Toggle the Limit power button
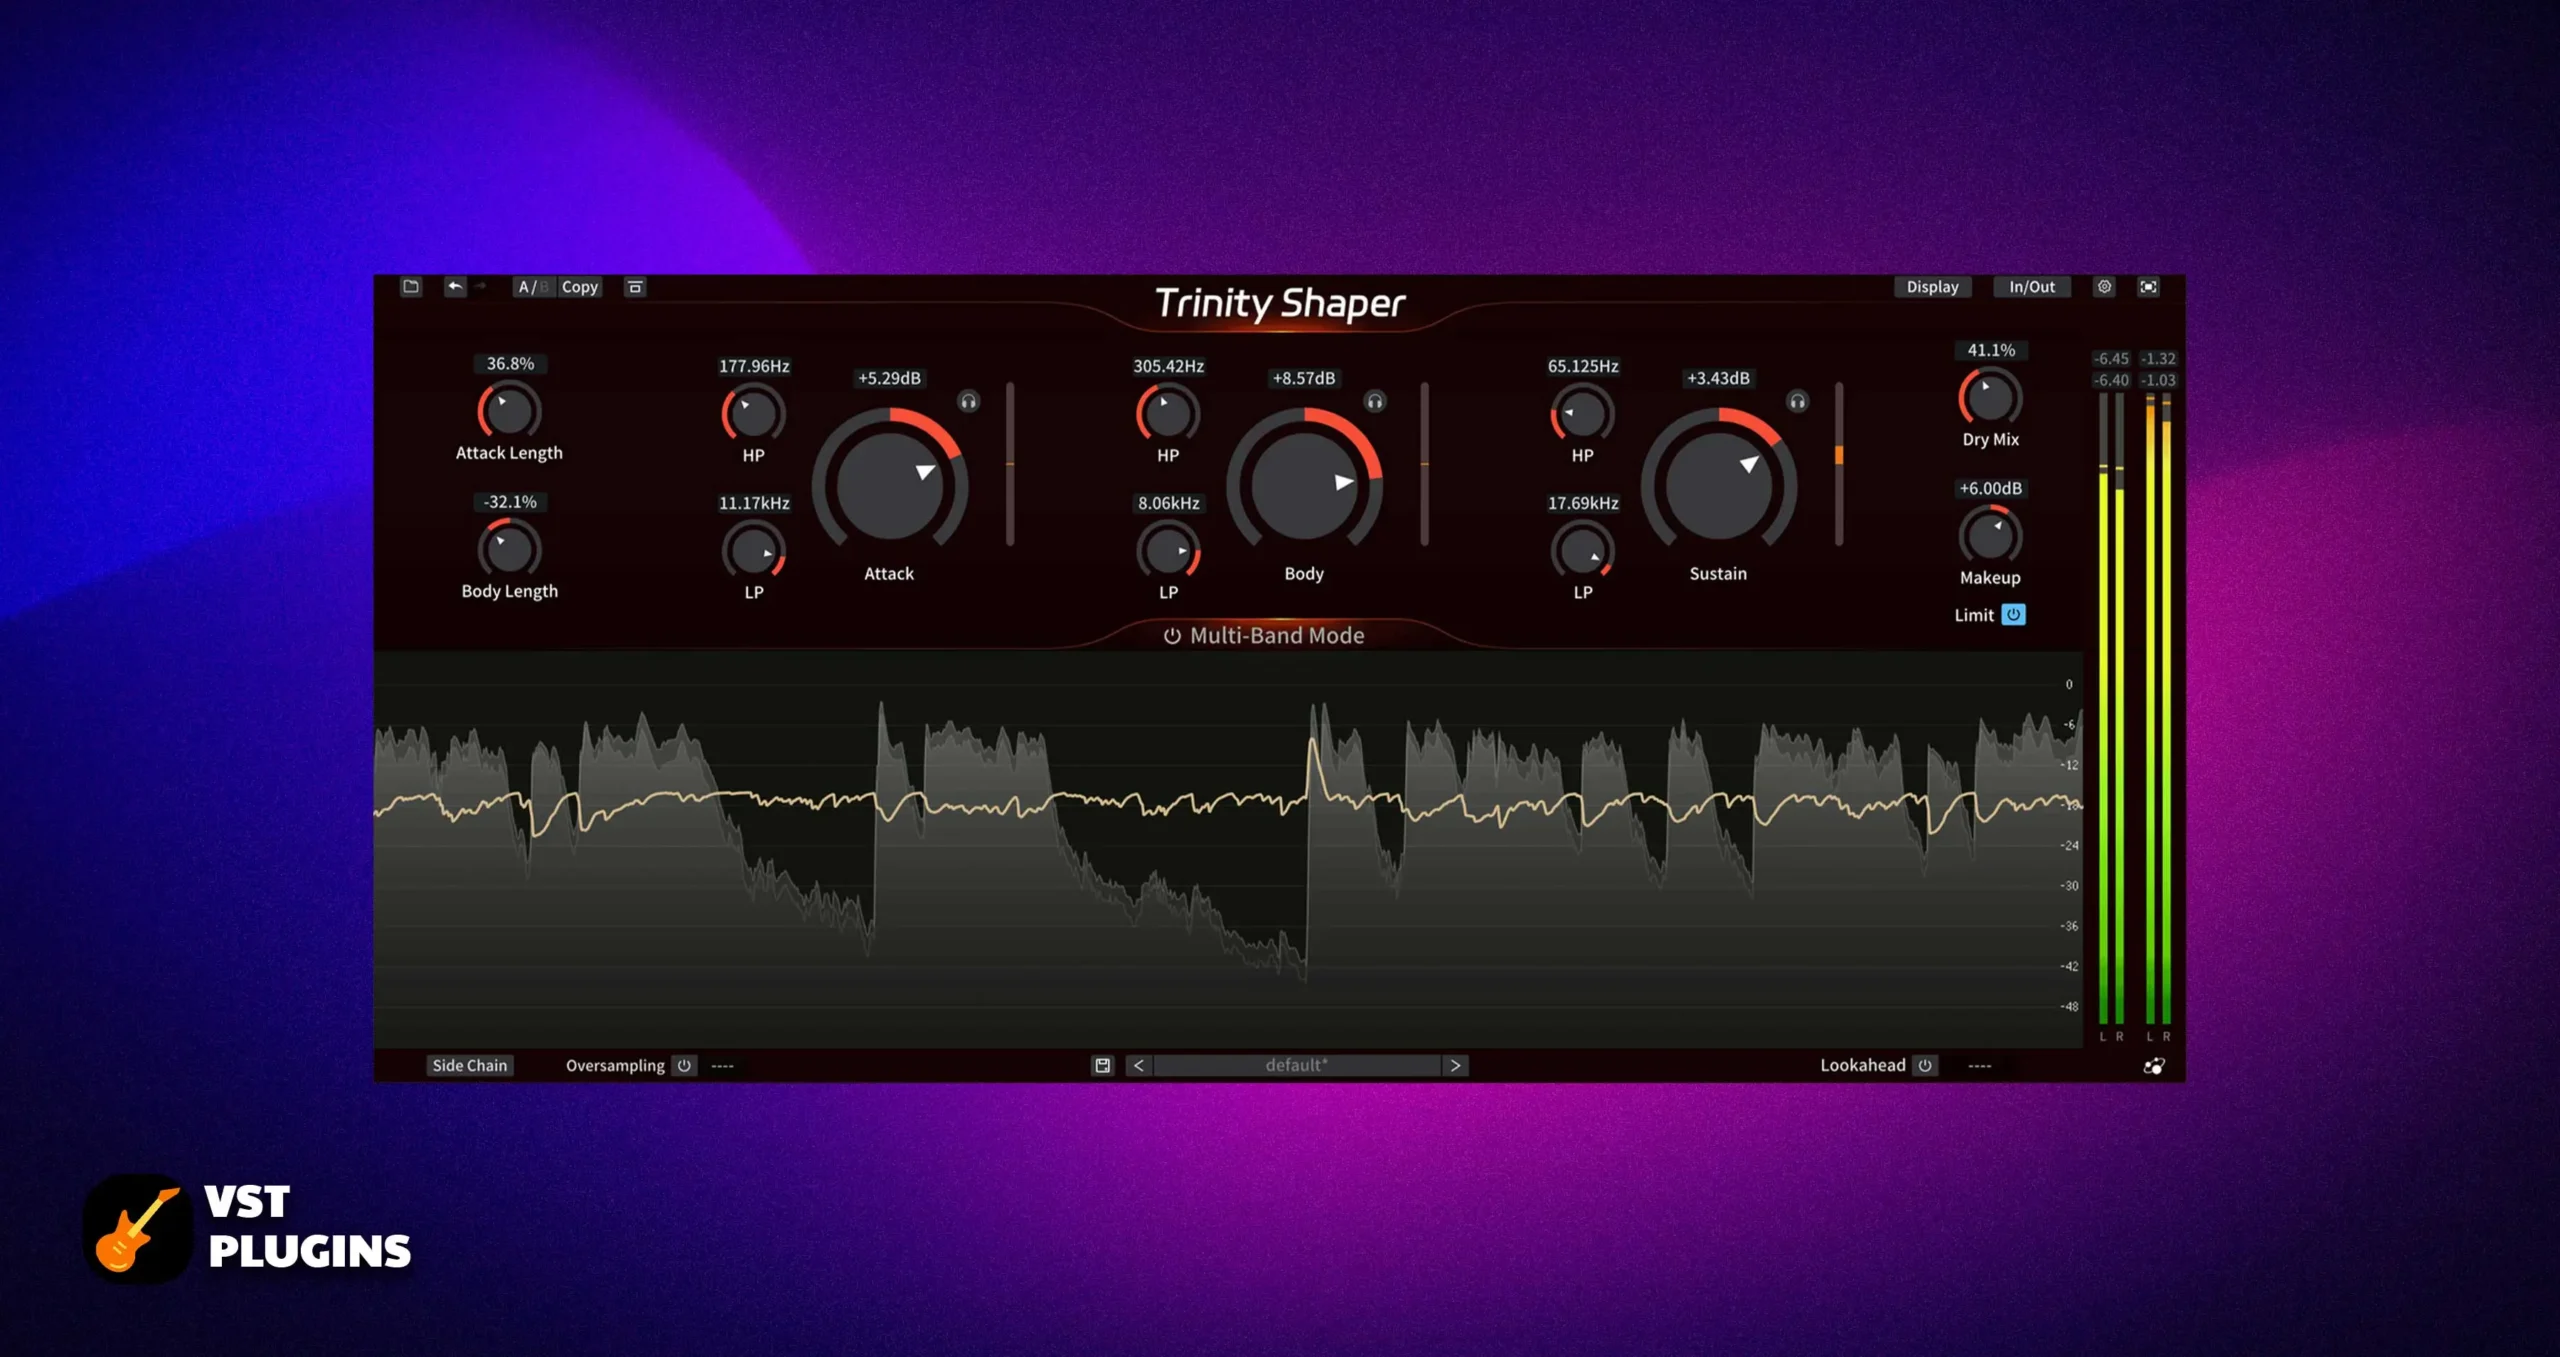Viewport: 2560px width, 1357px height. pos(2013,614)
